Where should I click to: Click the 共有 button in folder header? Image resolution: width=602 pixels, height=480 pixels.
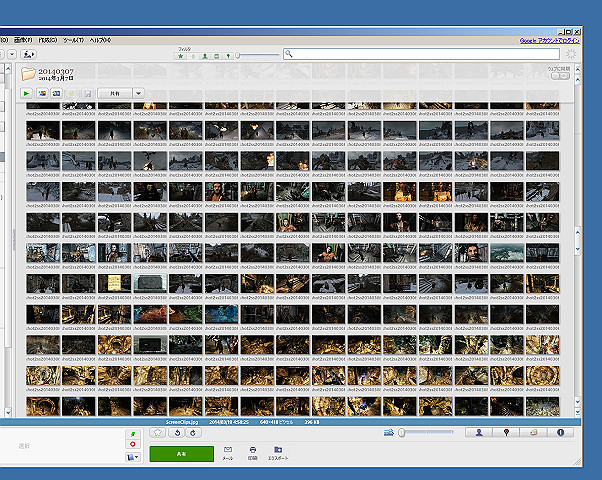coord(115,93)
